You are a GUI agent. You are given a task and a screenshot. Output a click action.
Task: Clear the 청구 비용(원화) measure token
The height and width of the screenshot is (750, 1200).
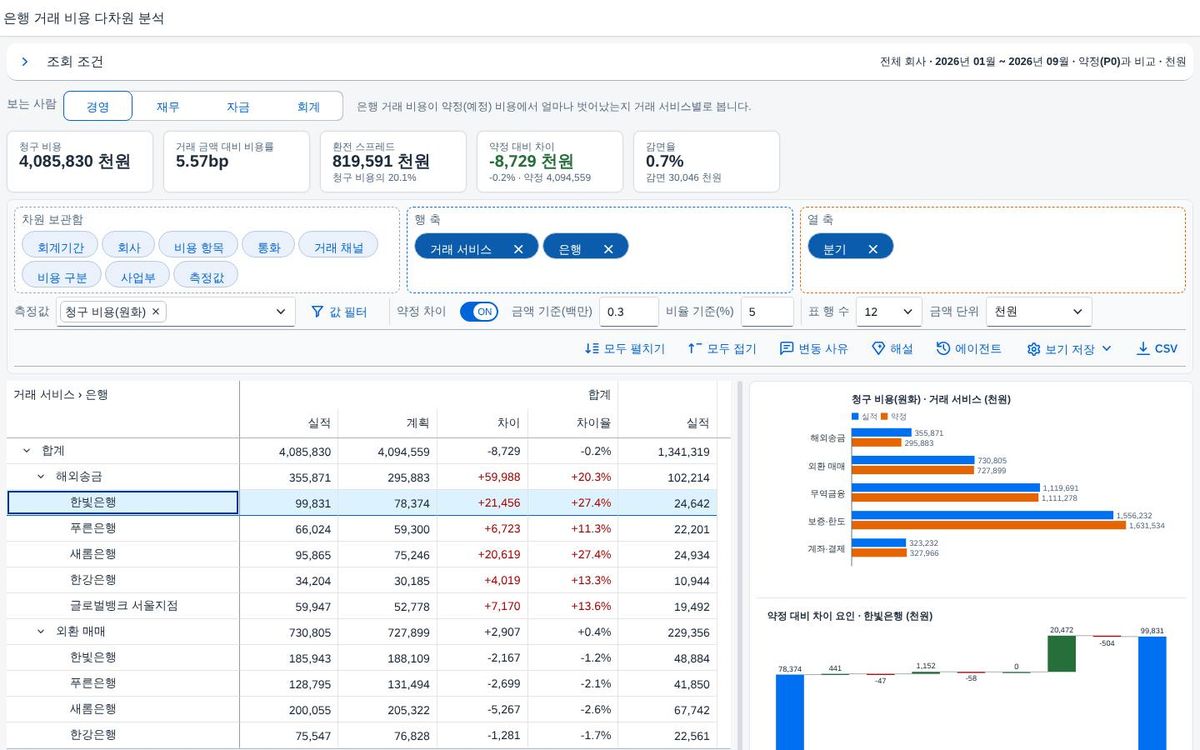155,312
